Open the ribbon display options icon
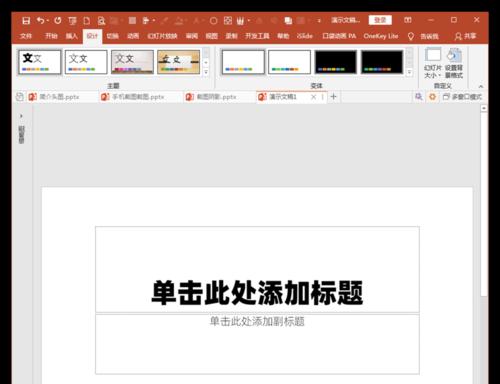Image resolution: width=500 pixels, height=384 pixels. point(408,20)
